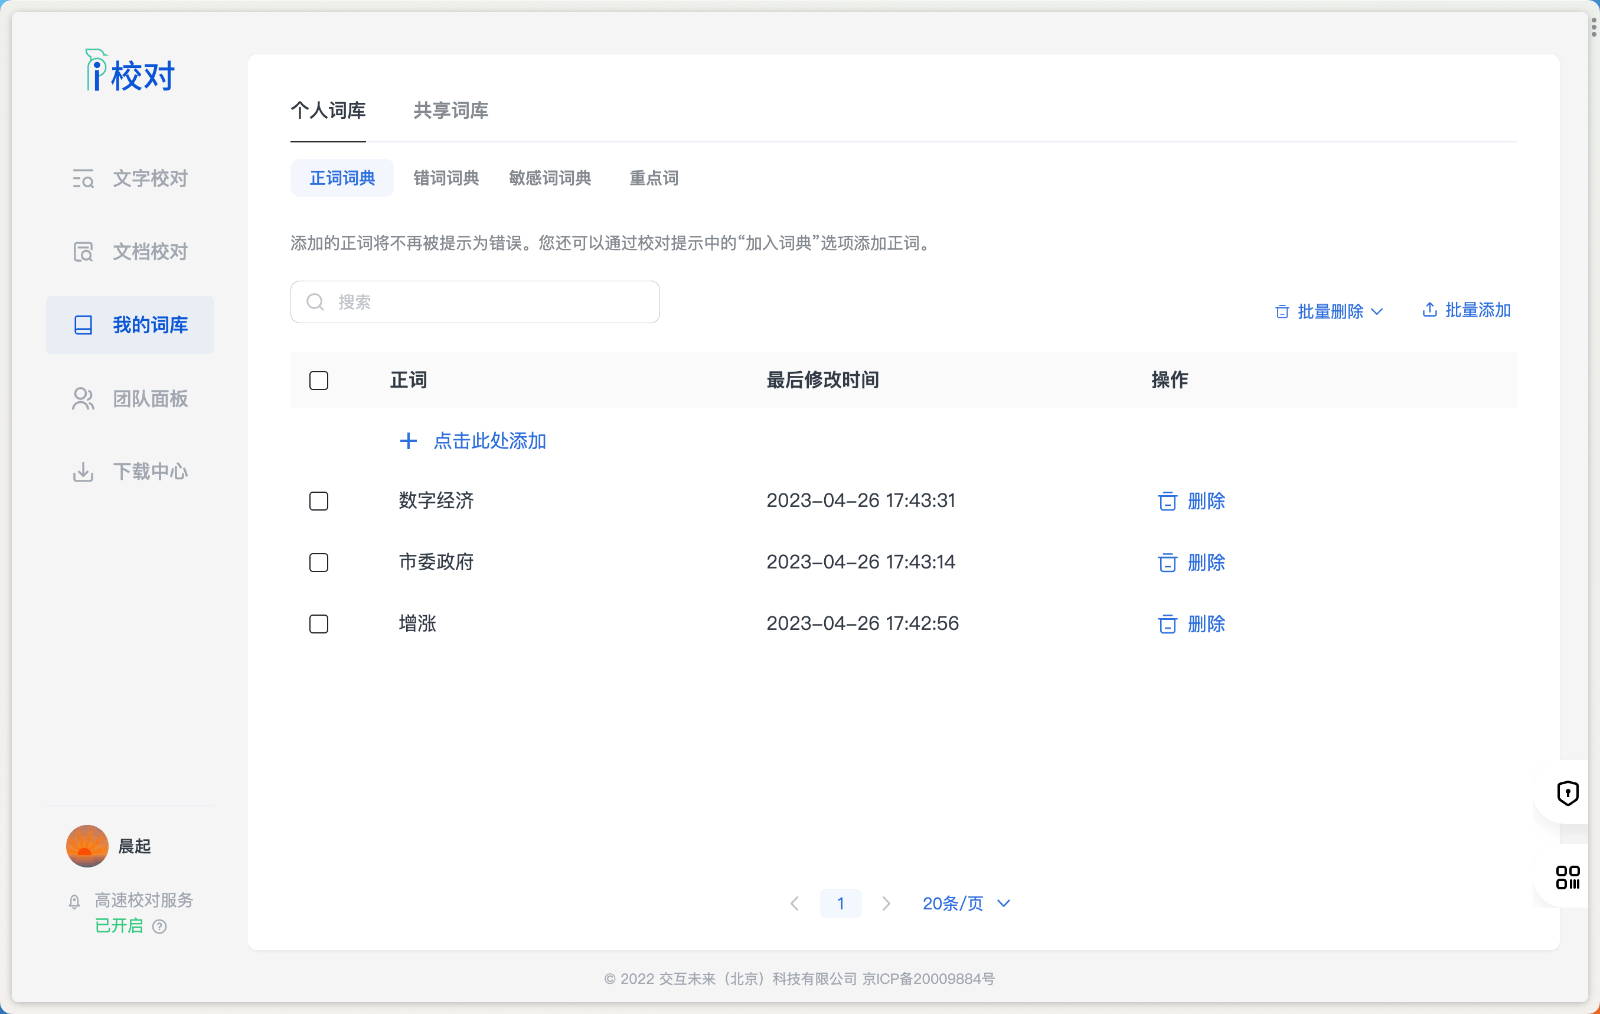Select the checkbox for 数字经济
1600x1014 pixels.
click(318, 501)
